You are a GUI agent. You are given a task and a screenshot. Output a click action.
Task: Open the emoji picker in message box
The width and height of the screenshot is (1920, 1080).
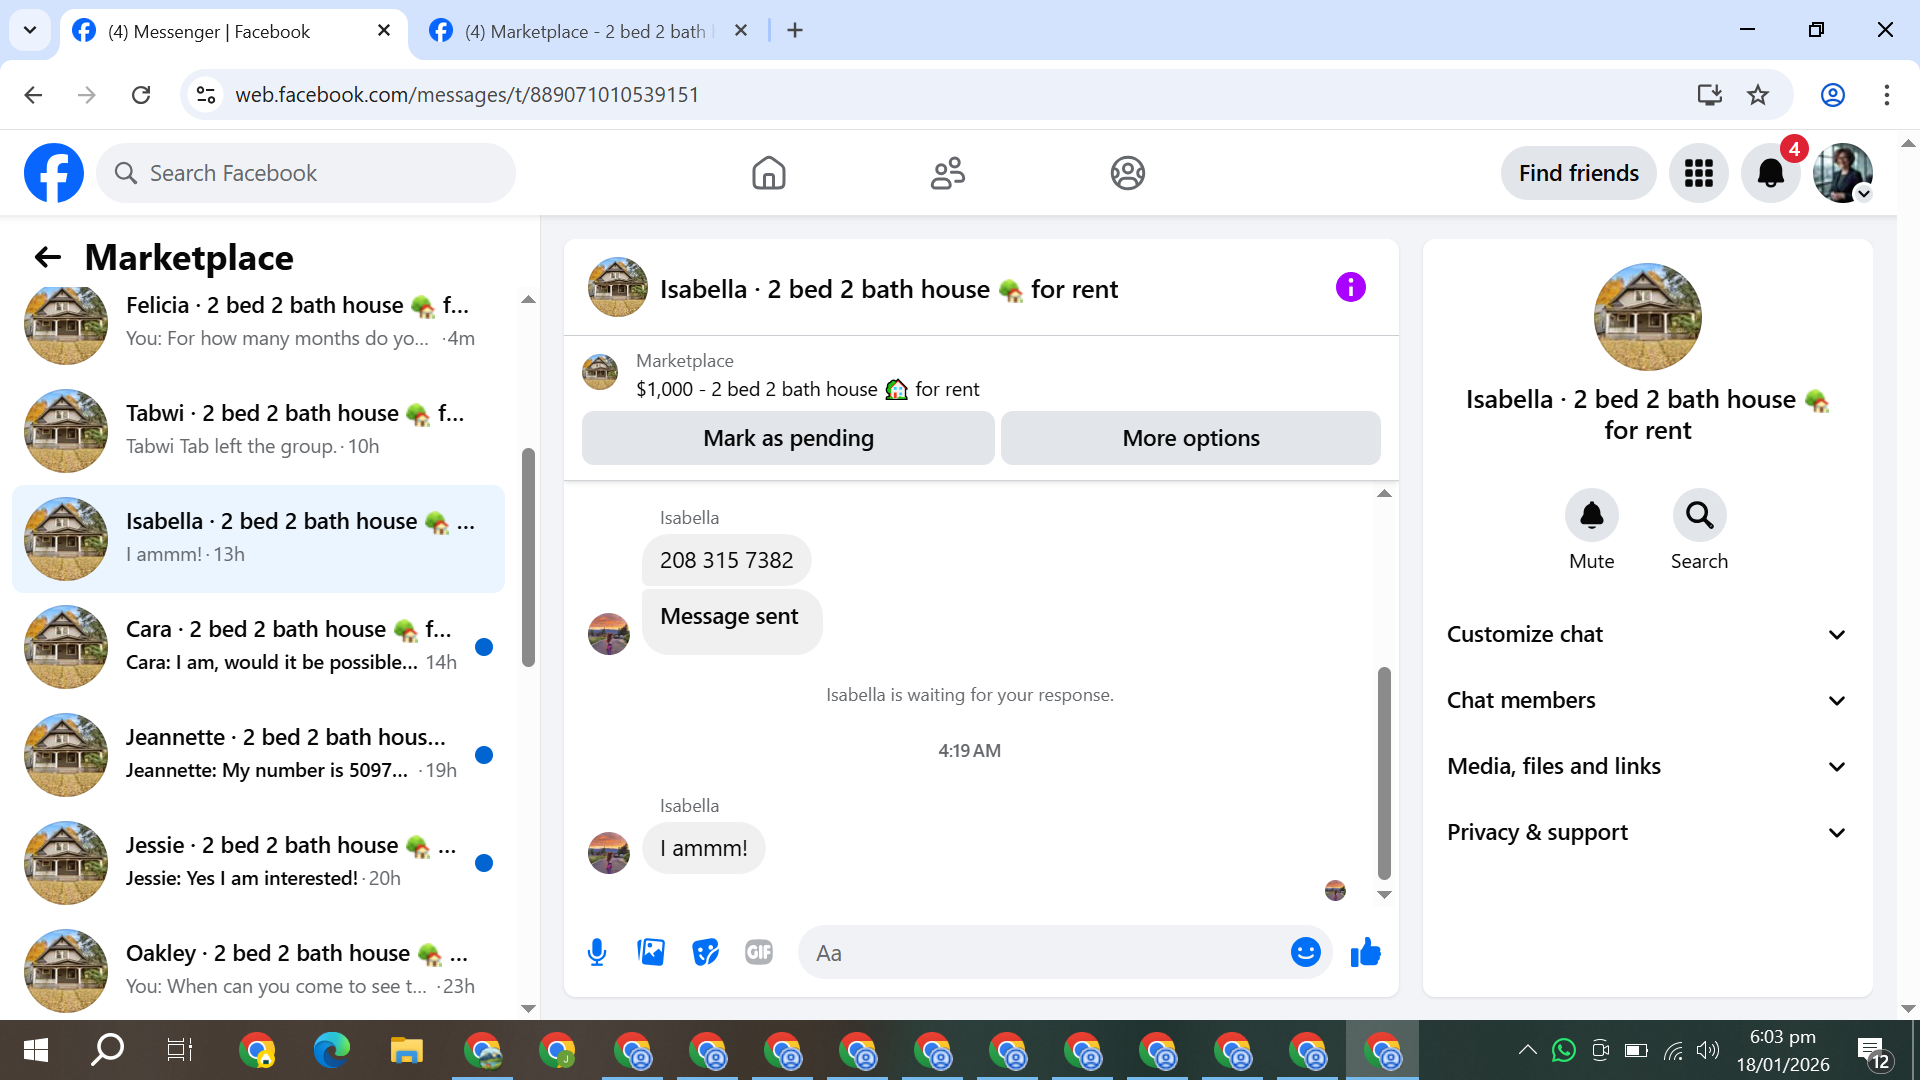pos(1305,952)
